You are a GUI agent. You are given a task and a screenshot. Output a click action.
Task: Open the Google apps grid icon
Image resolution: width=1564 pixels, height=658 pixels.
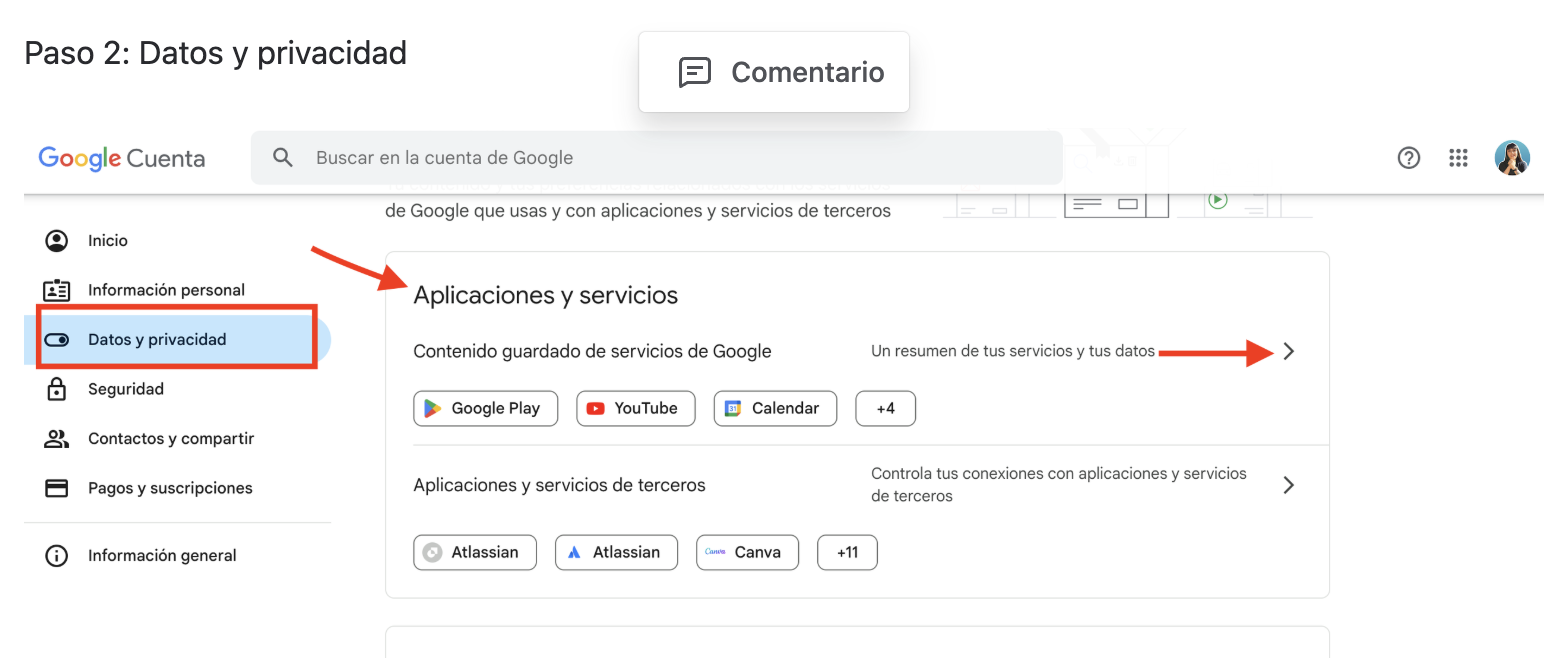pyautogui.click(x=1458, y=158)
